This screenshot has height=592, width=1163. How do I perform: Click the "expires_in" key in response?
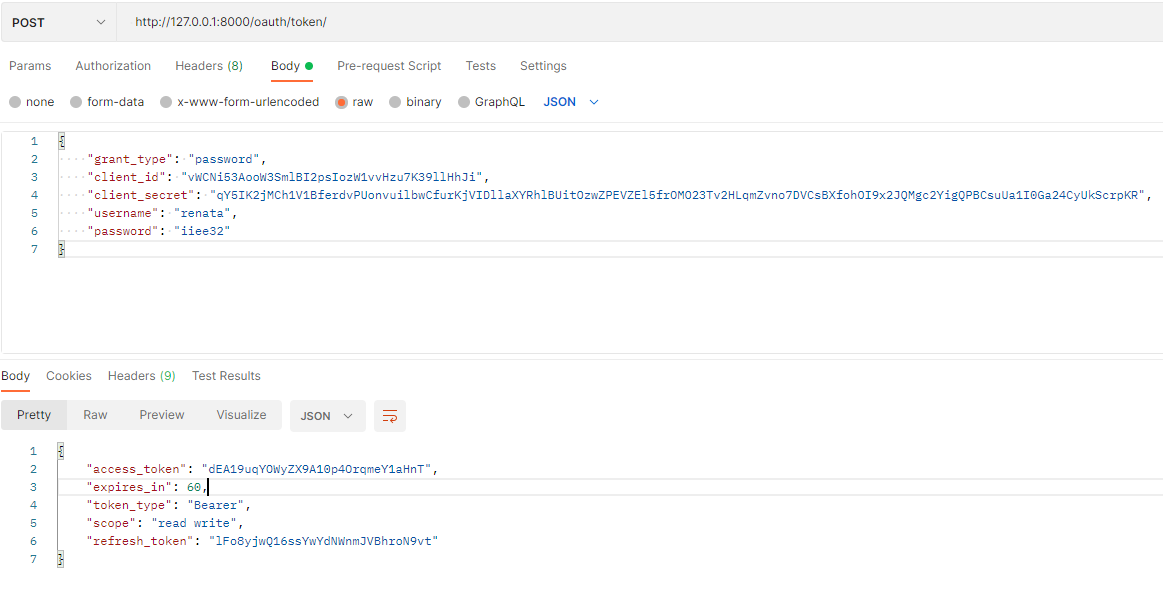pyautogui.click(x=127, y=487)
